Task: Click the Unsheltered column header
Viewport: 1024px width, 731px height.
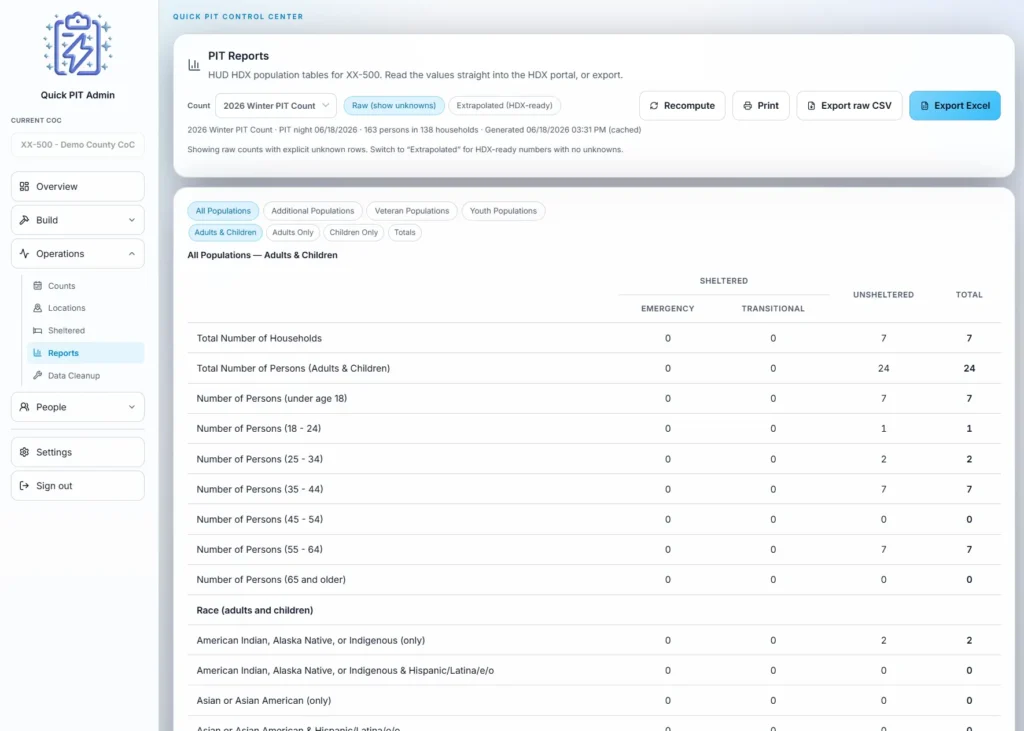Action: click(x=883, y=295)
